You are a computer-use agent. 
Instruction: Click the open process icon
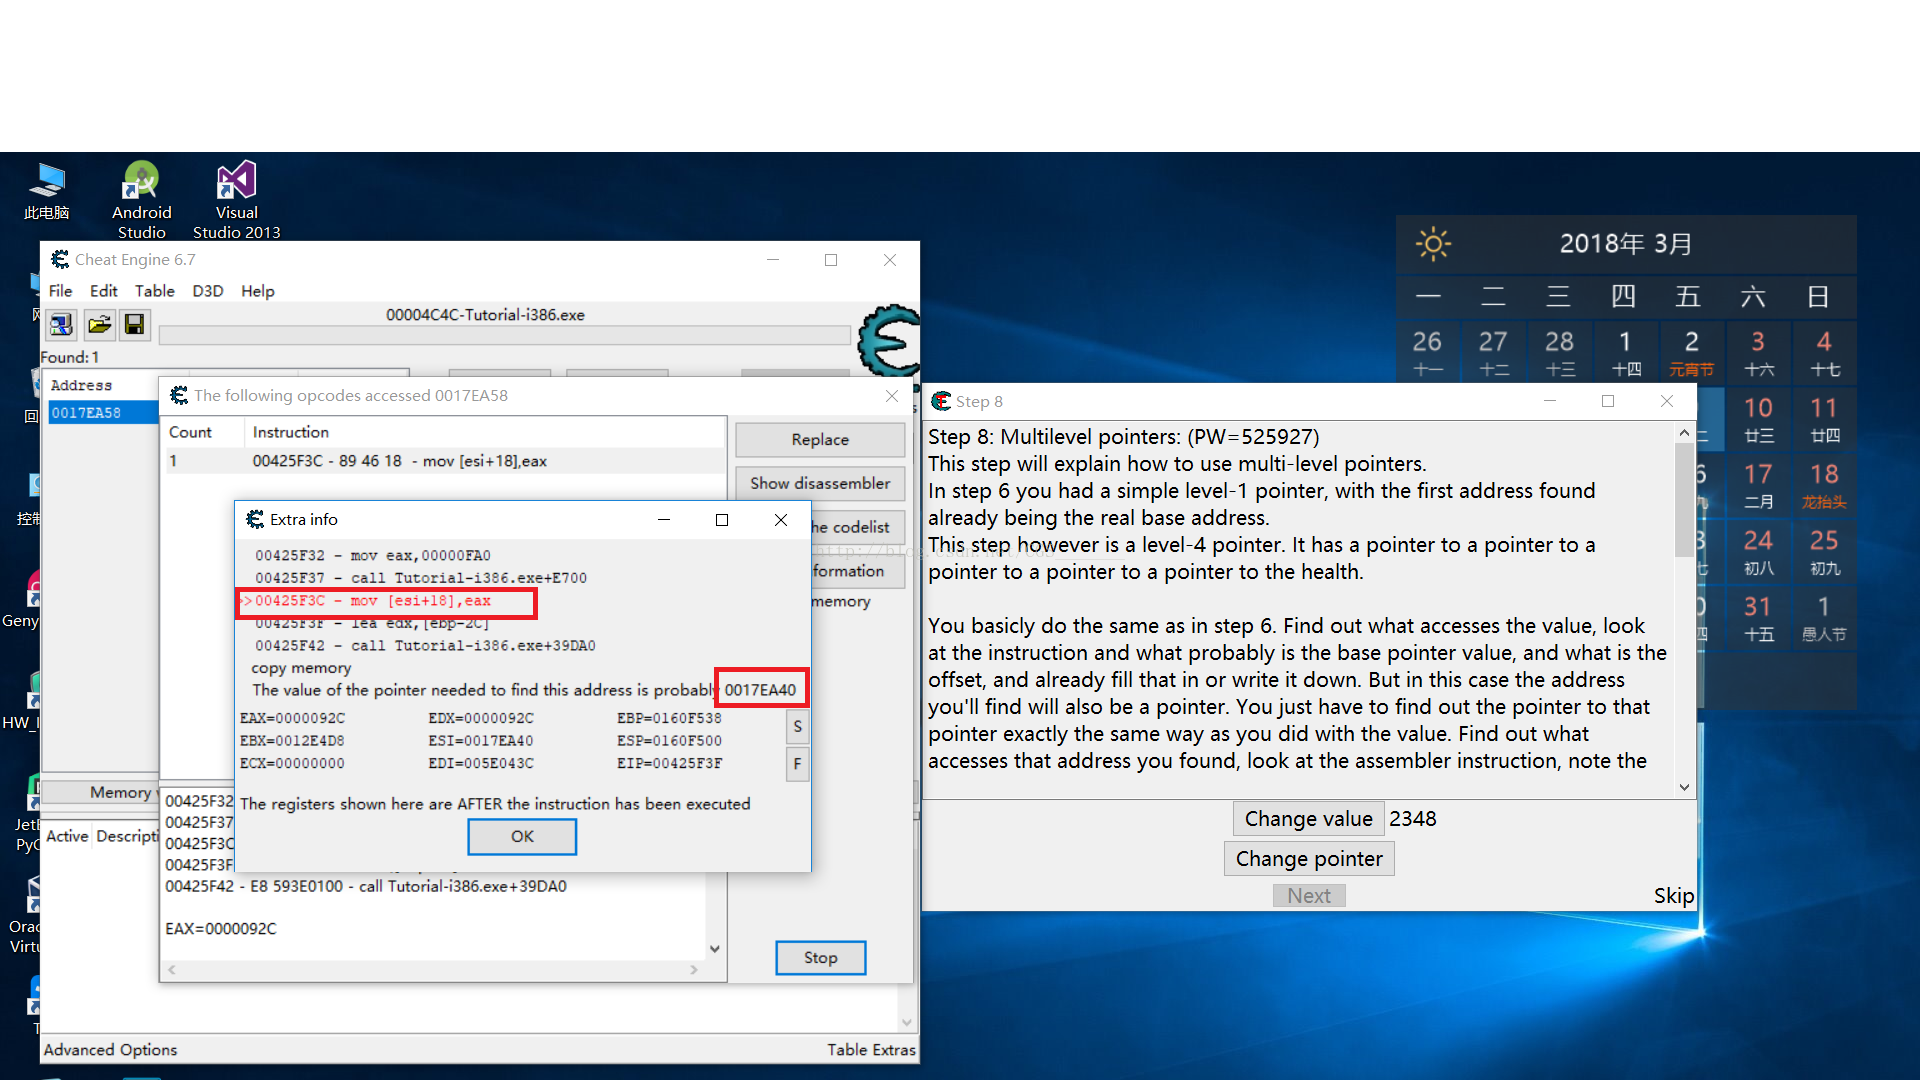[x=61, y=324]
